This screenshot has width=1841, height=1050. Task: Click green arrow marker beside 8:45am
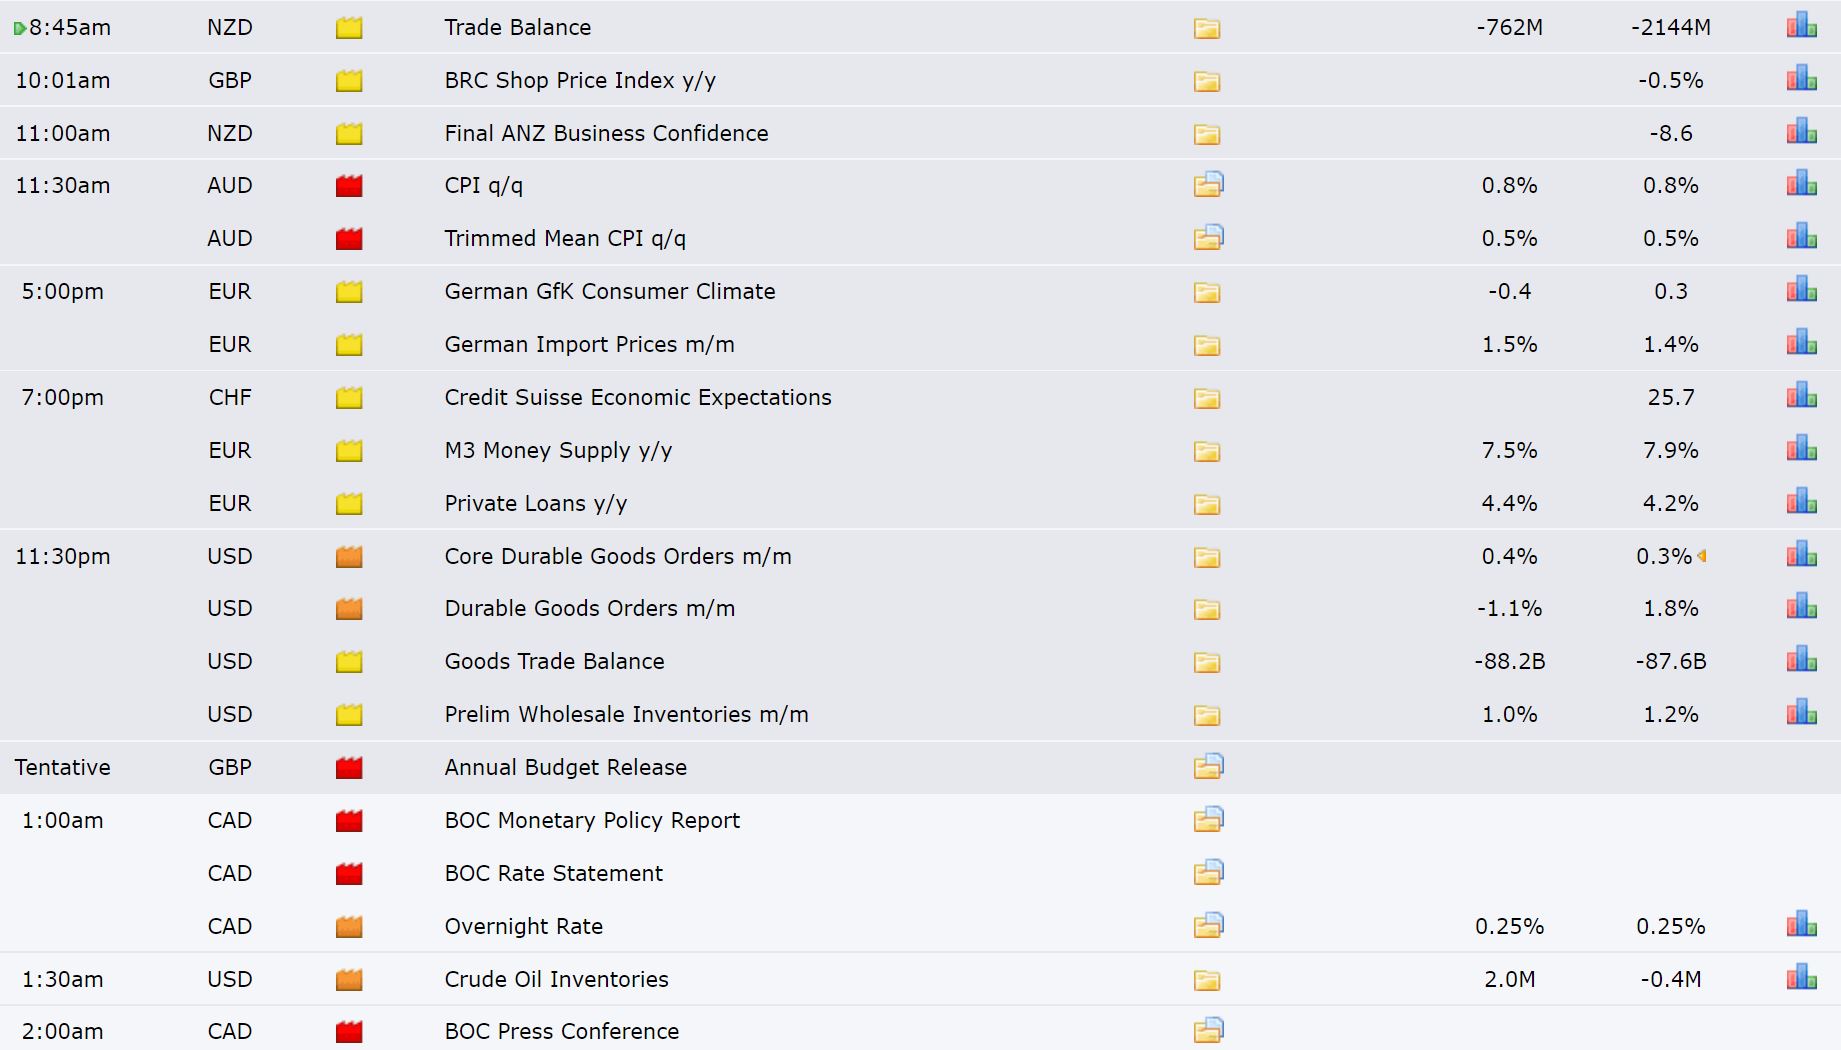click(19, 29)
